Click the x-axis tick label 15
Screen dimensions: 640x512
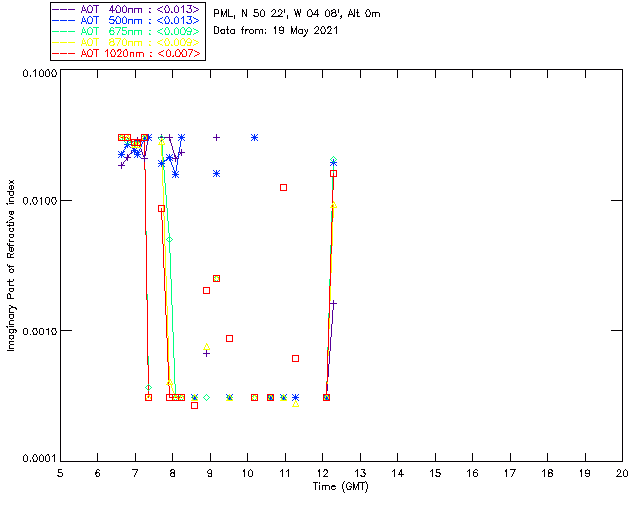(435, 473)
